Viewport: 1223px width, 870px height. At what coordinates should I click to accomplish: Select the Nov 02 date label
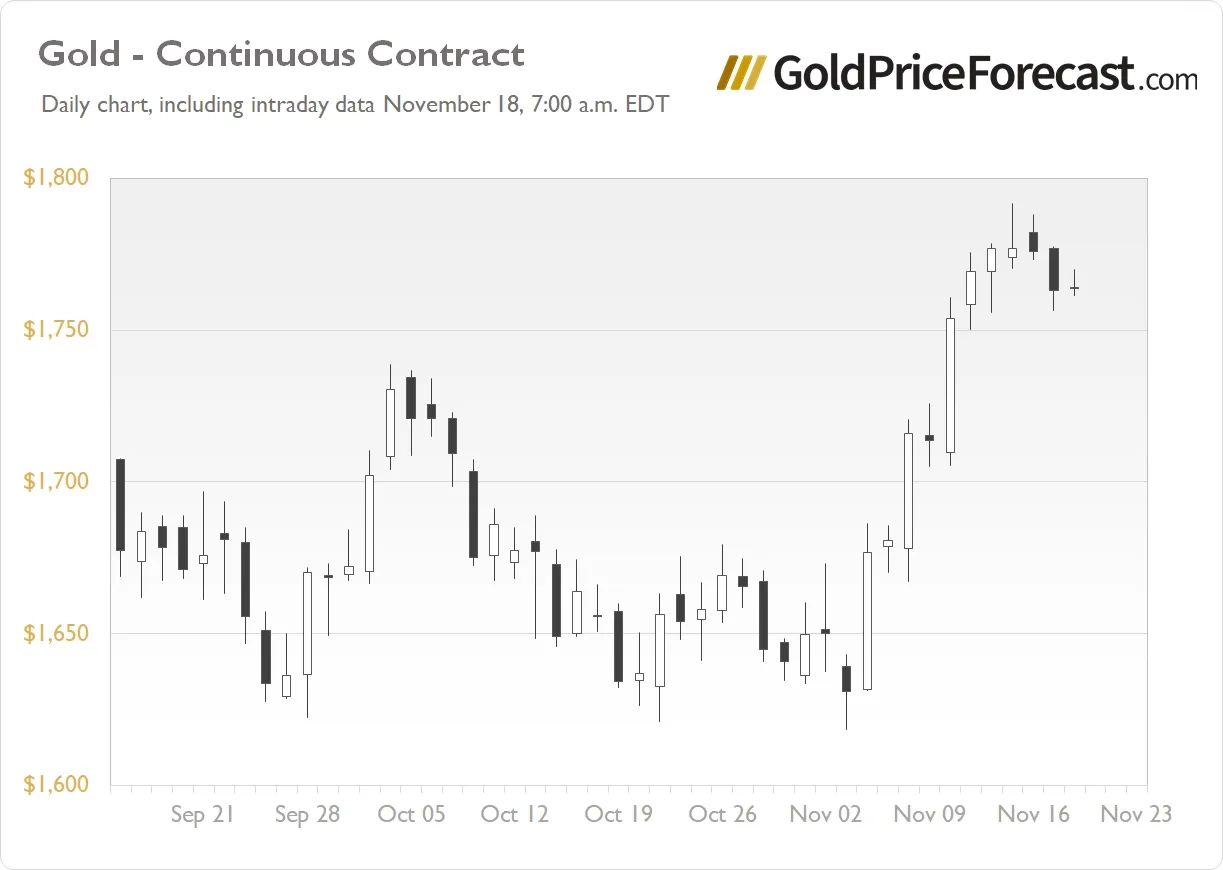tap(826, 814)
